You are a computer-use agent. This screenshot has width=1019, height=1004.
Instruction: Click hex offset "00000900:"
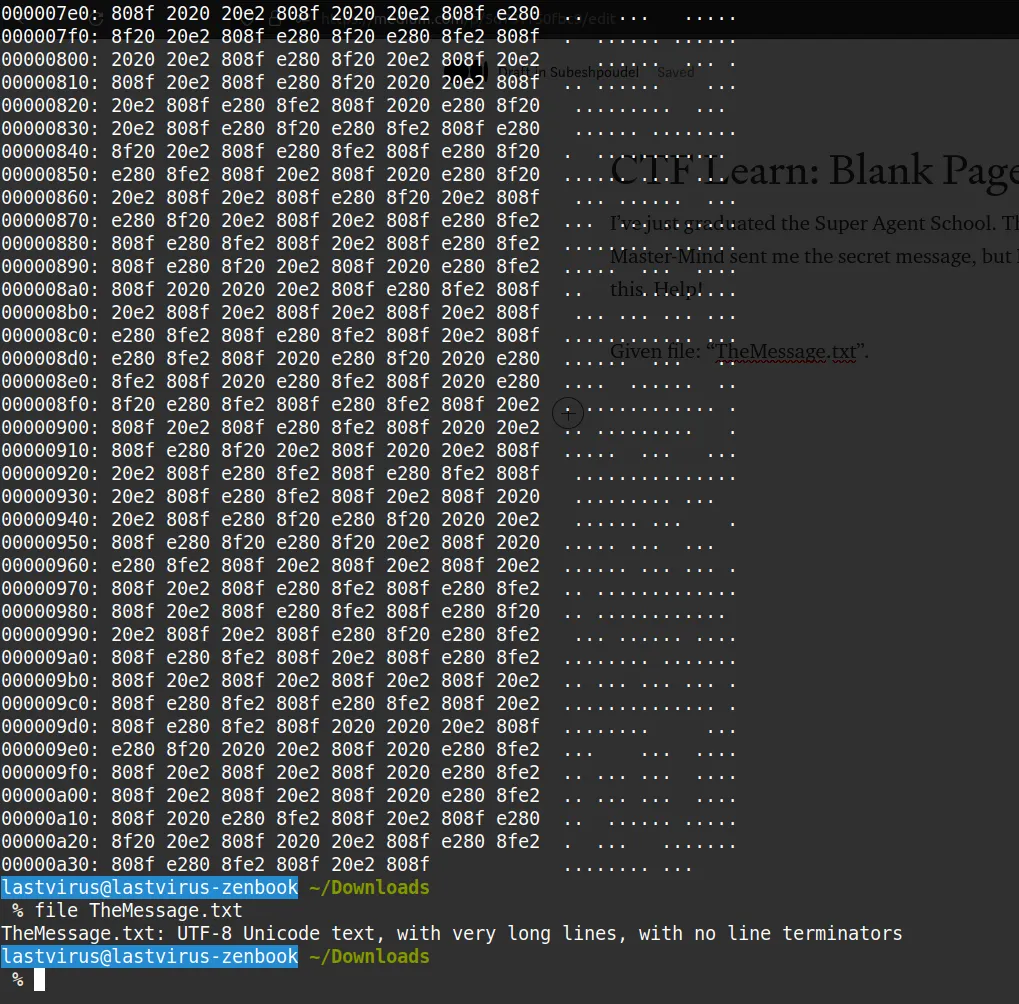click(x=50, y=427)
